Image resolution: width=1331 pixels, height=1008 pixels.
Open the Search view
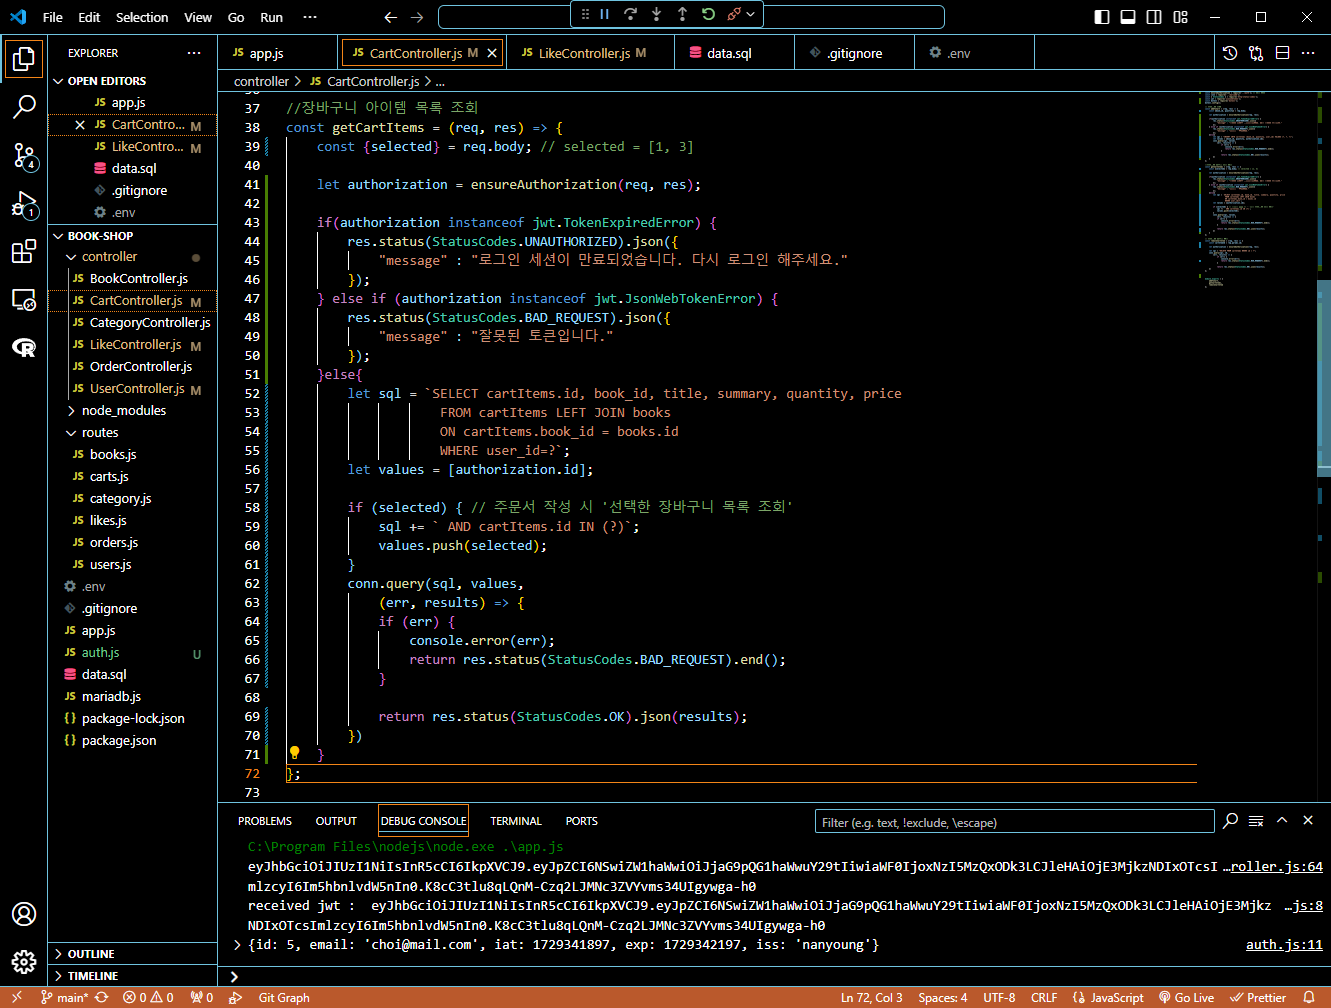(x=24, y=107)
